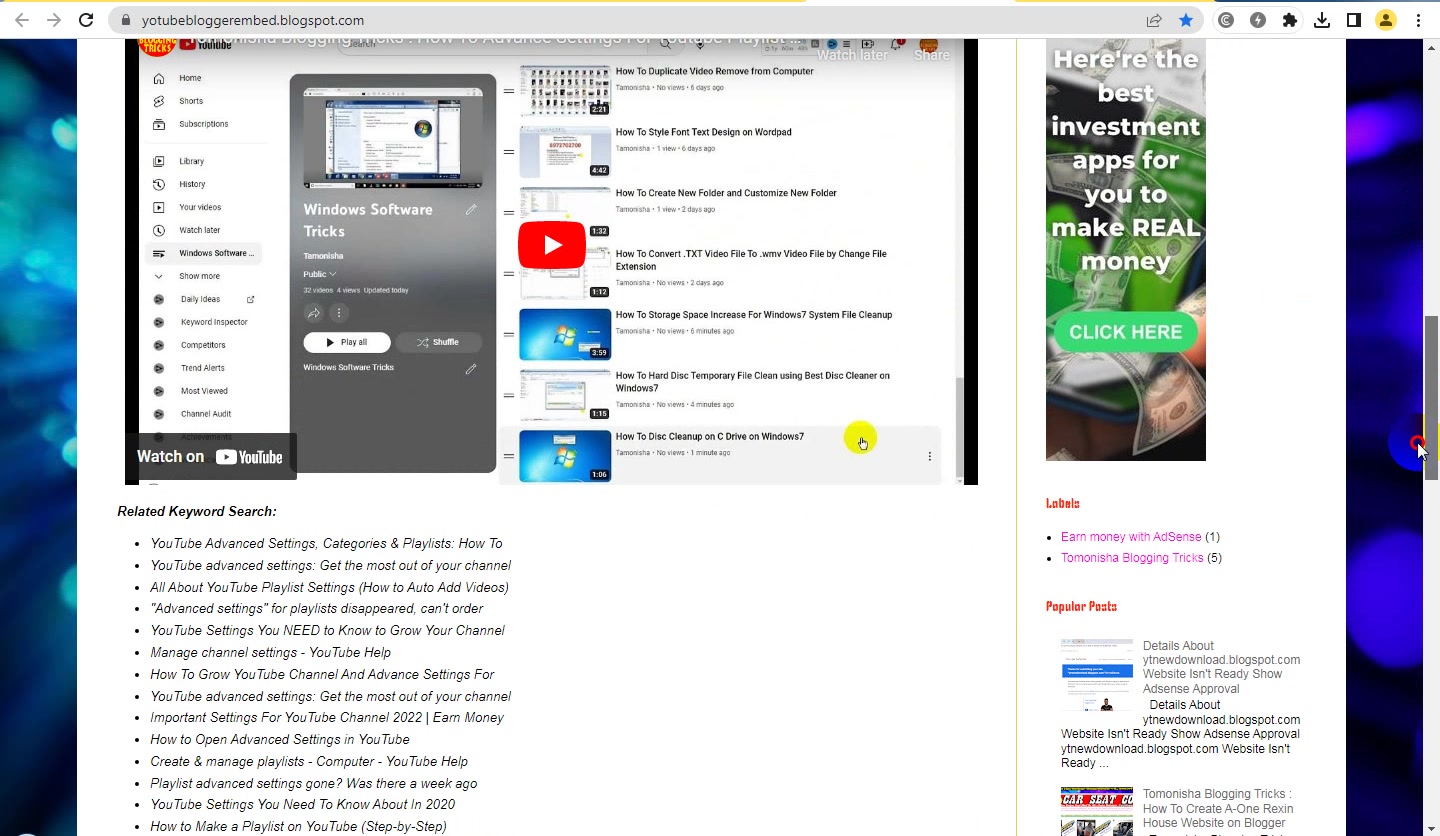This screenshot has height=836, width=1440.
Task: Click the CLICK HERE ad button
Action: tap(1126, 332)
